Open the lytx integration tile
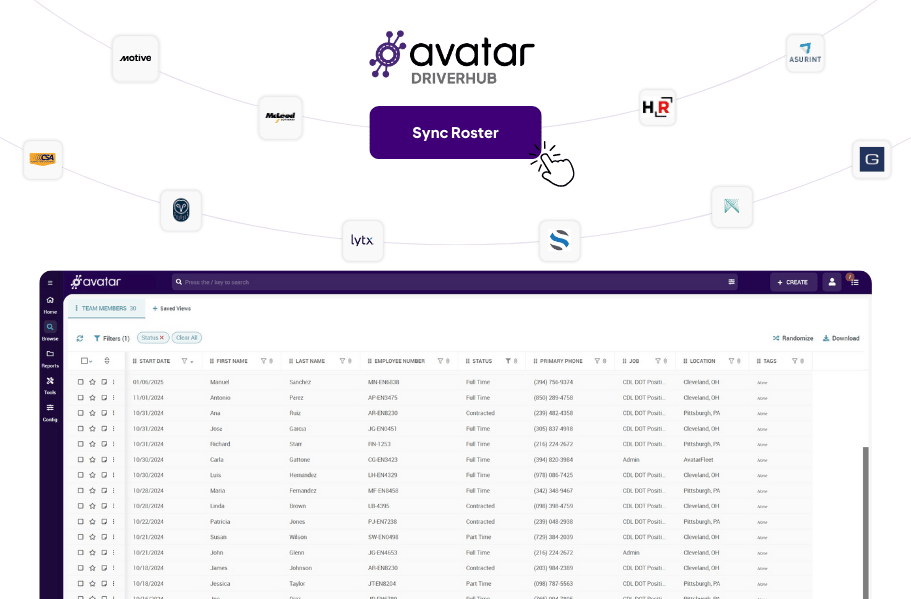911x599 pixels. pos(363,241)
